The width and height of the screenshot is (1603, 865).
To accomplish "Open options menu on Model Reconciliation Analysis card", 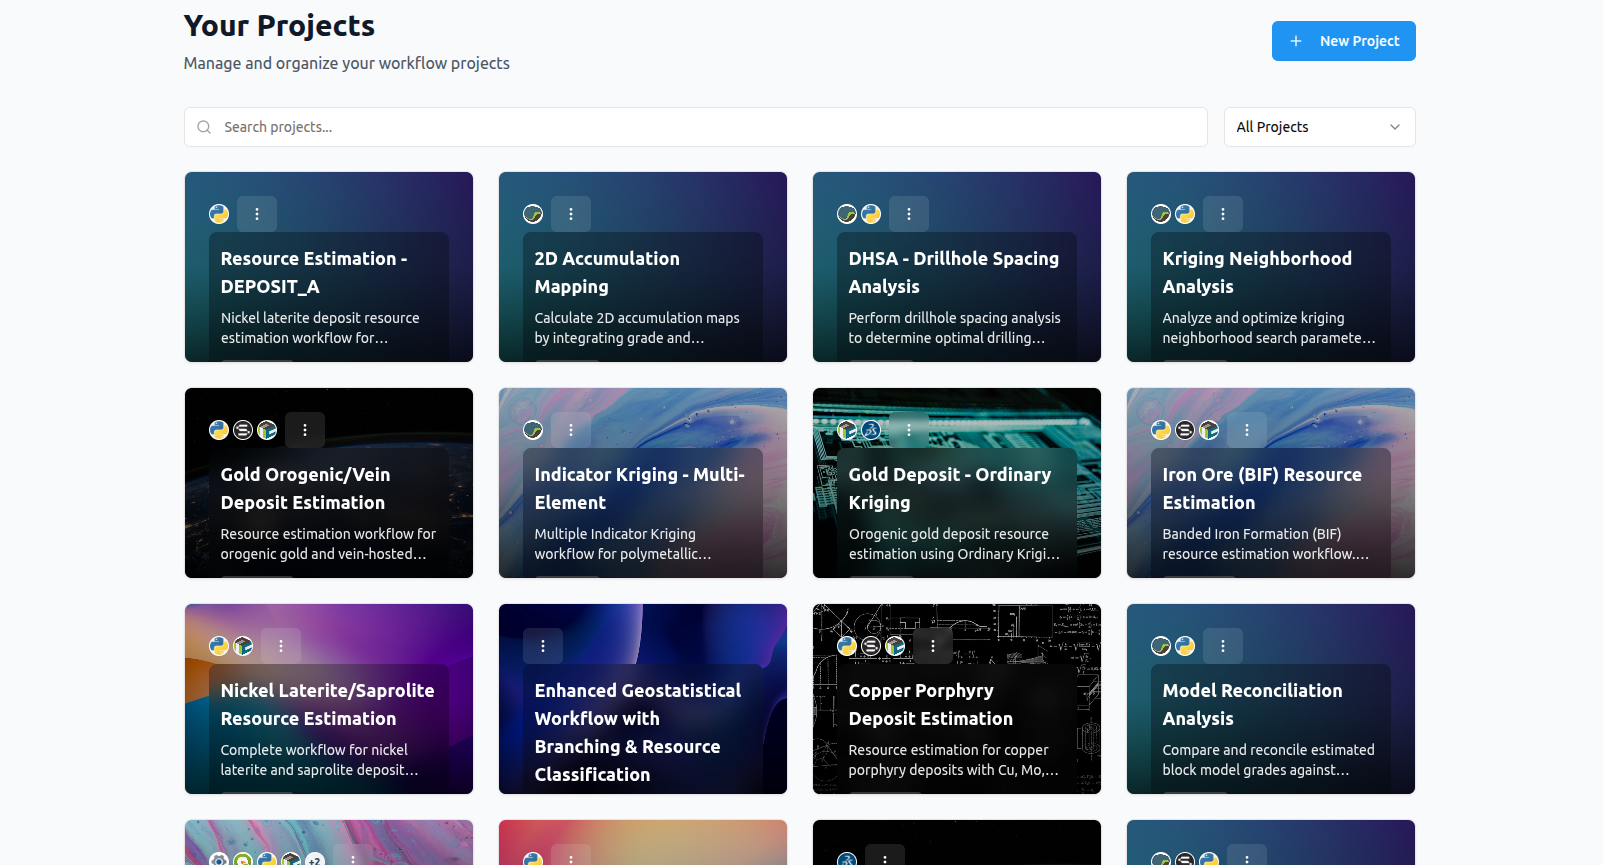I will (x=1223, y=646).
